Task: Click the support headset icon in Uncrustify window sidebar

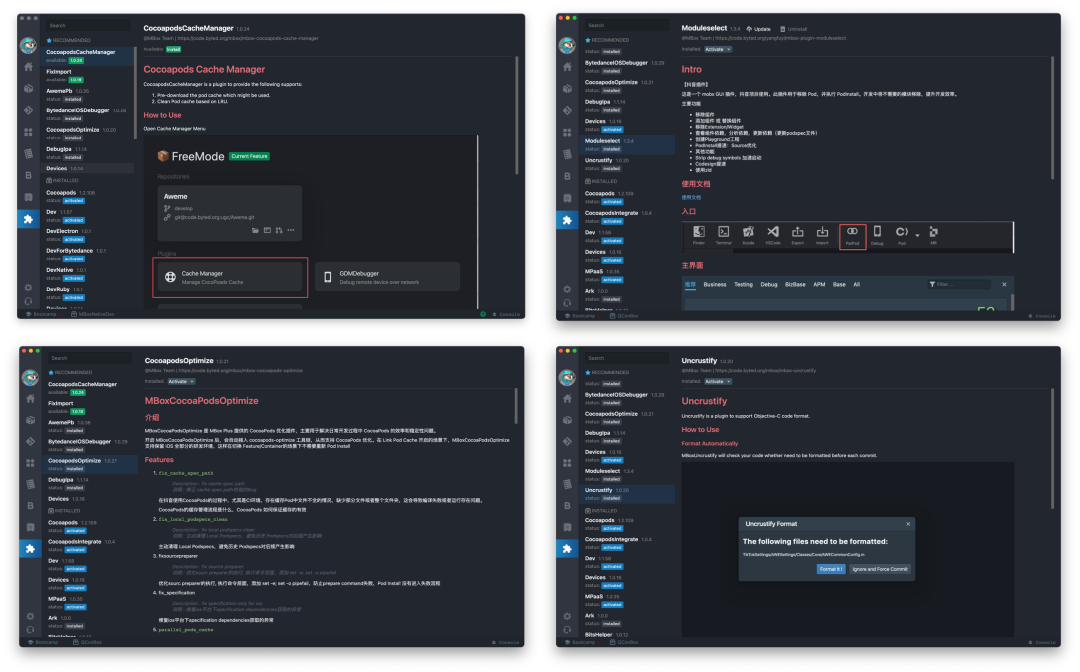Action: coord(567,629)
